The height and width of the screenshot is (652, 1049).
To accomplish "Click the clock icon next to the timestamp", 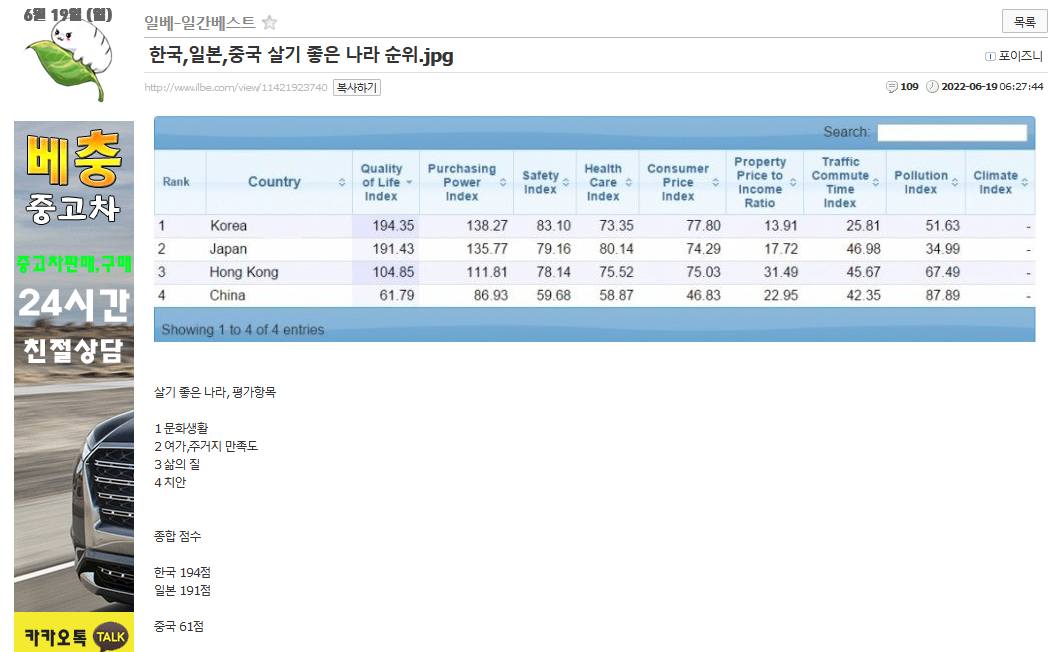I will (x=932, y=87).
